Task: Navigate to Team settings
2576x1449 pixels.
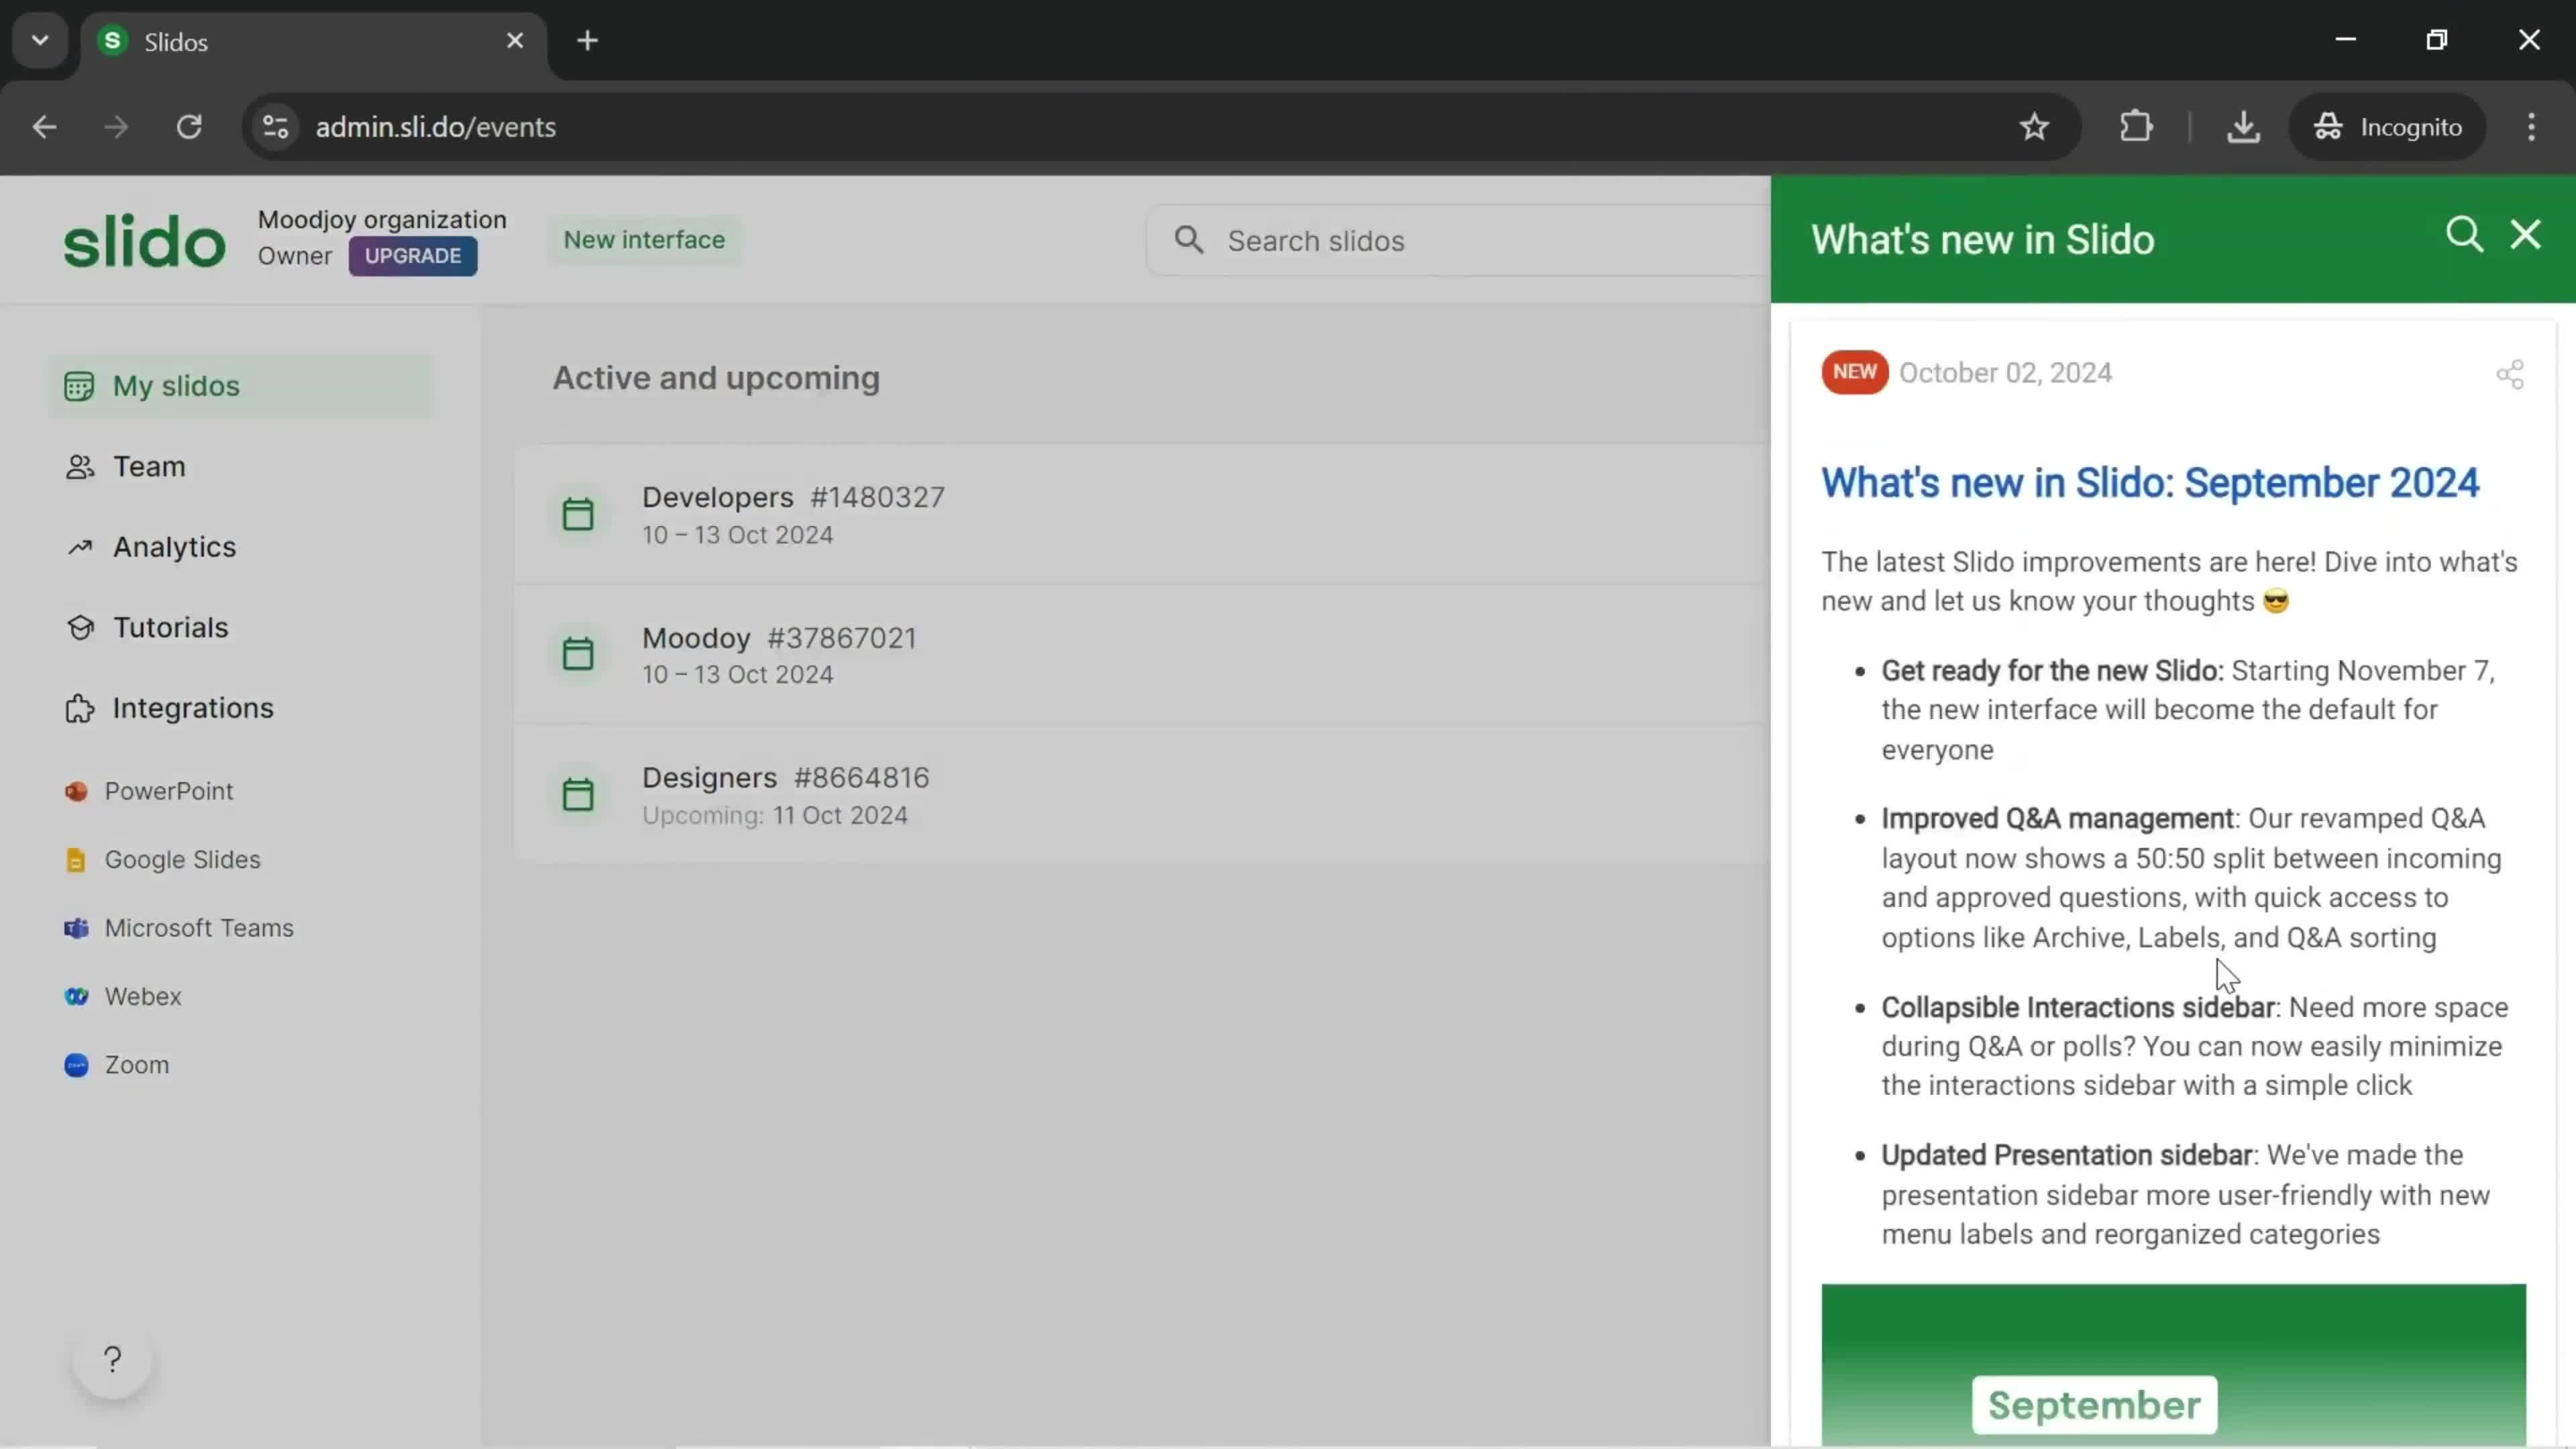Action: point(149,466)
